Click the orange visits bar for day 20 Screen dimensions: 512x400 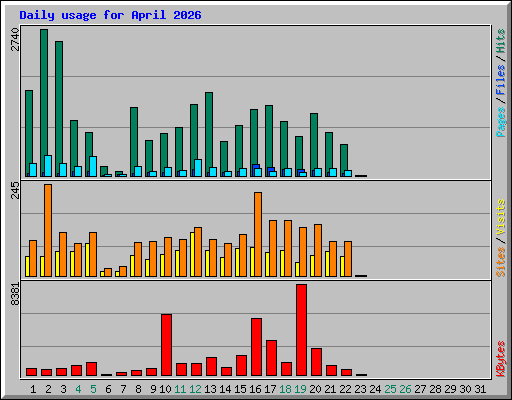[x=318, y=250]
